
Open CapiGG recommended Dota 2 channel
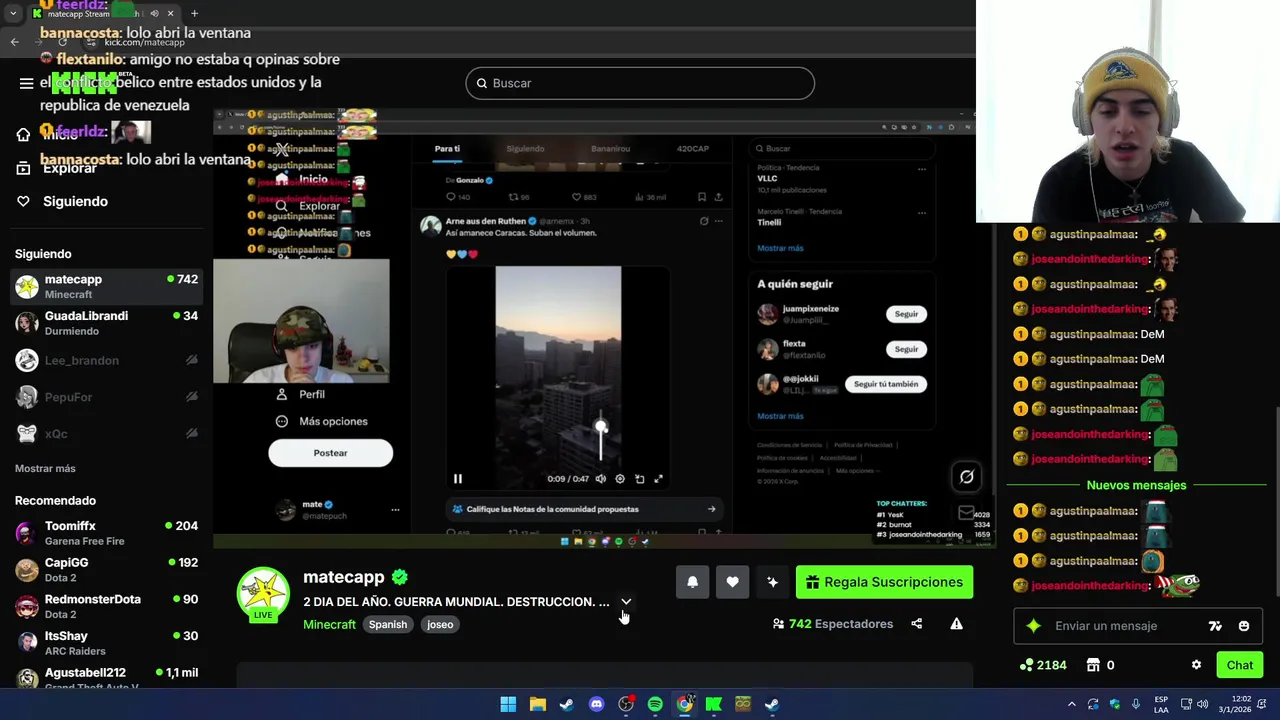coord(107,570)
